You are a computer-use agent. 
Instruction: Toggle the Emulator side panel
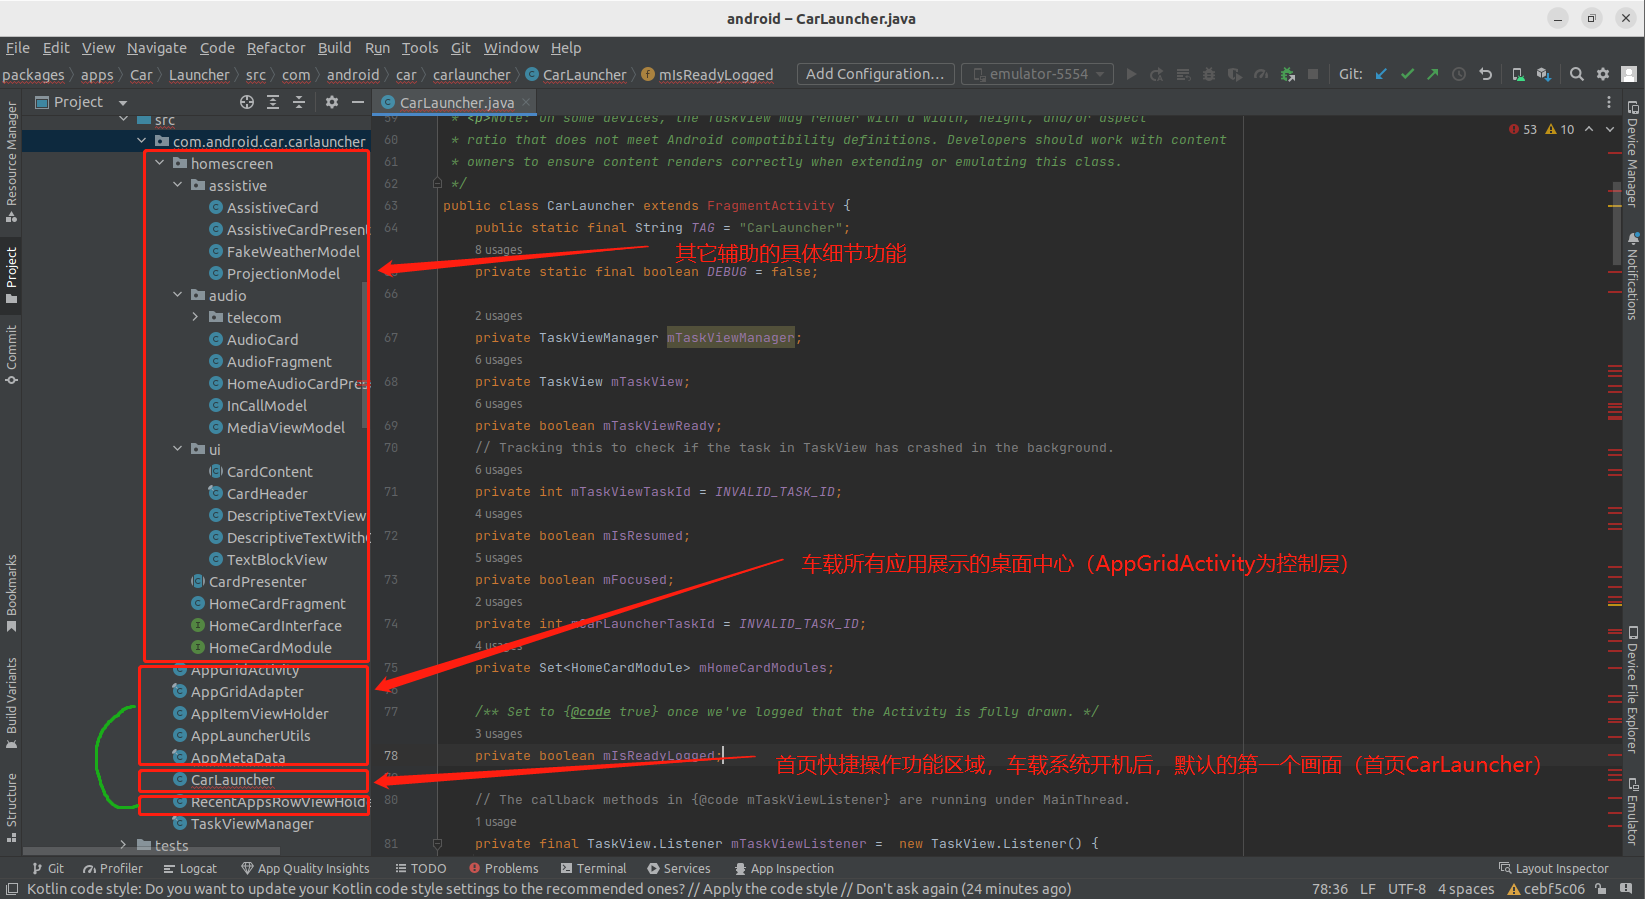pos(1633,812)
